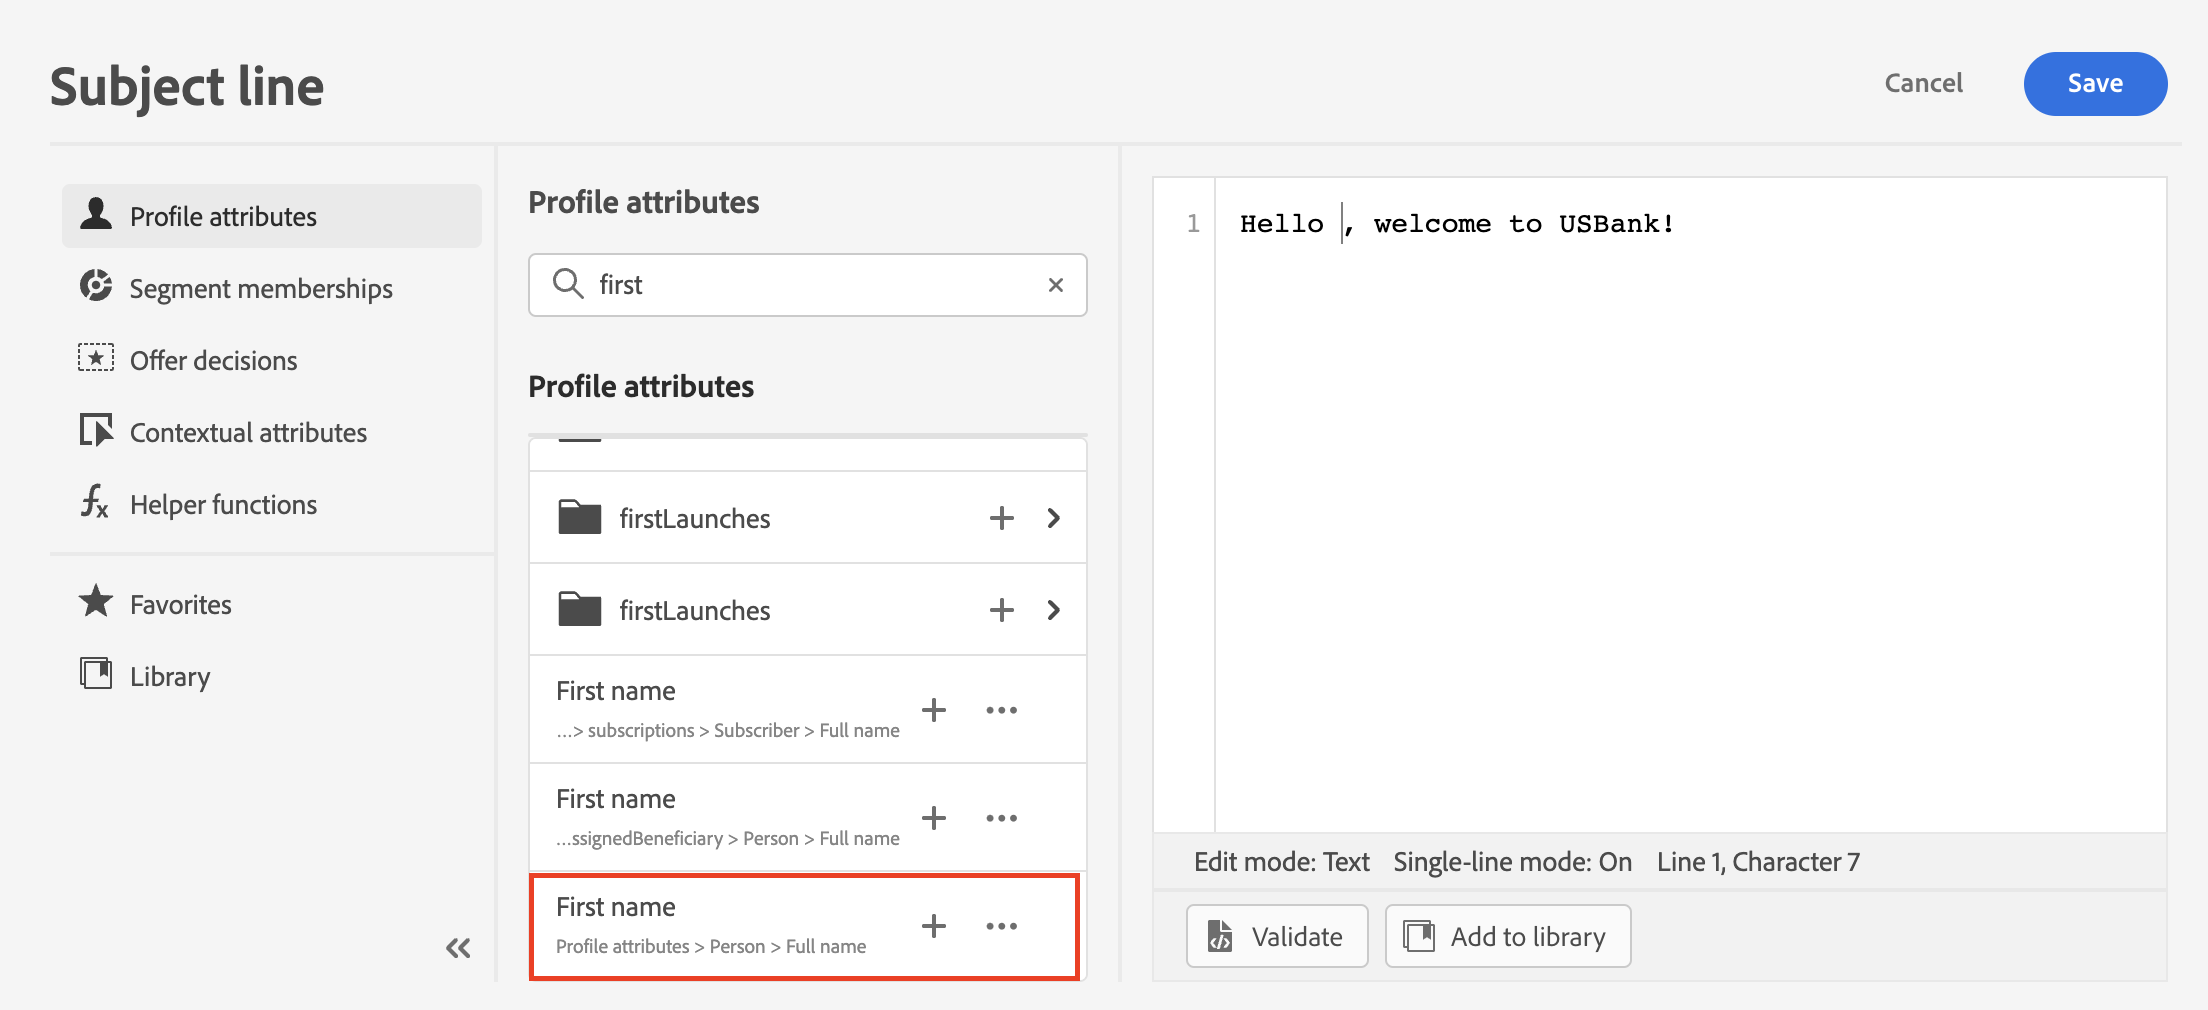
Task: Add the second firstLaunches folder with plus
Action: click(1001, 610)
